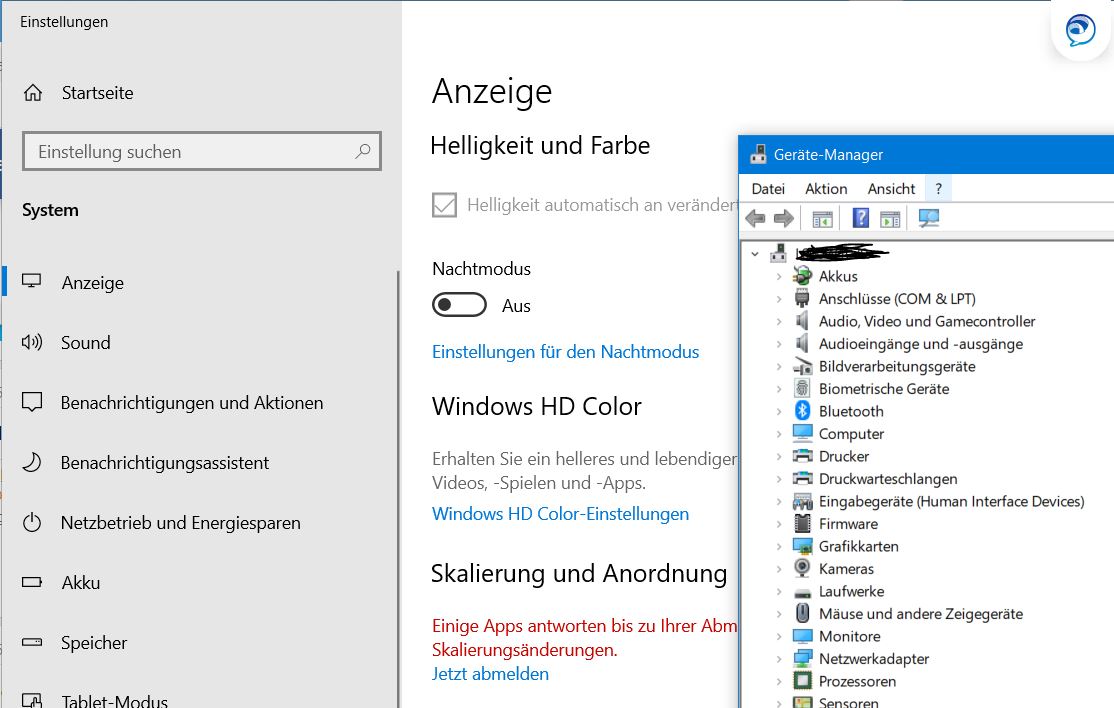Screen dimensions: 1114x708
Task: Click the Netzwerkadapter network icon
Action: click(x=802, y=658)
